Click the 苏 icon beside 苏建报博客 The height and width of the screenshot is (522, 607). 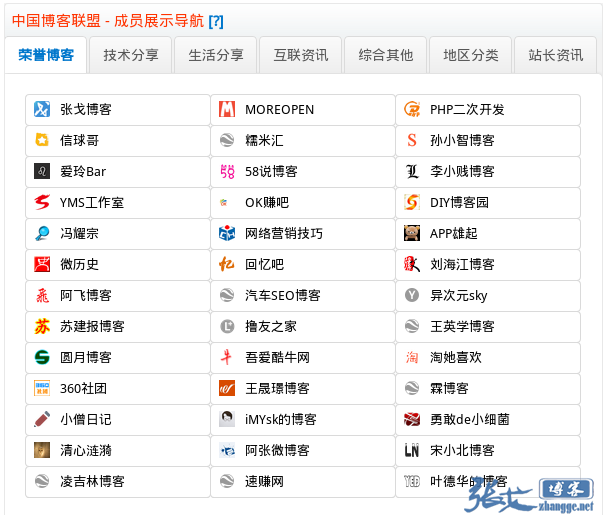[42, 326]
